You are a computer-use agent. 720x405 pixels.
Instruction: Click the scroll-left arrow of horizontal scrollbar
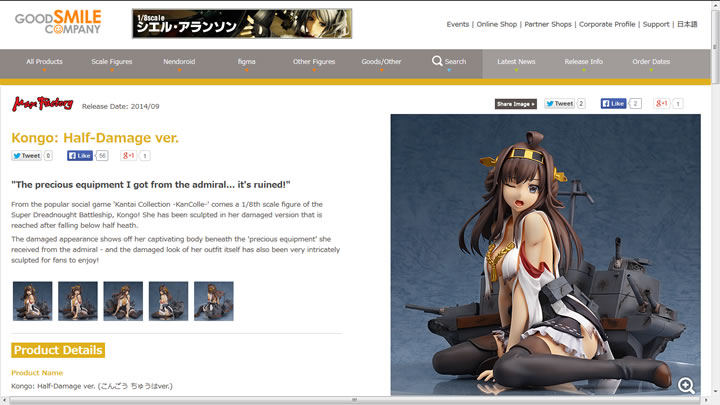pos(4,400)
